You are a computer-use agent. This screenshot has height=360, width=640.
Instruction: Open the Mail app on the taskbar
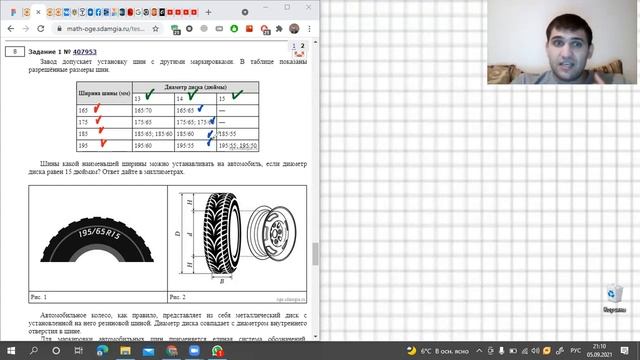pyautogui.click(x=148, y=351)
